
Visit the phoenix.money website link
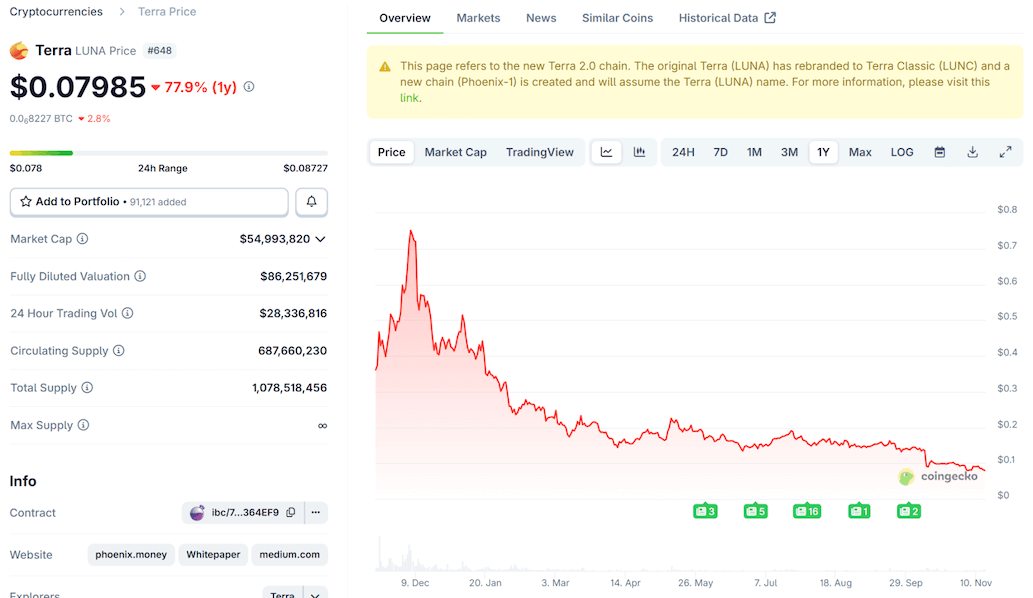[131, 554]
